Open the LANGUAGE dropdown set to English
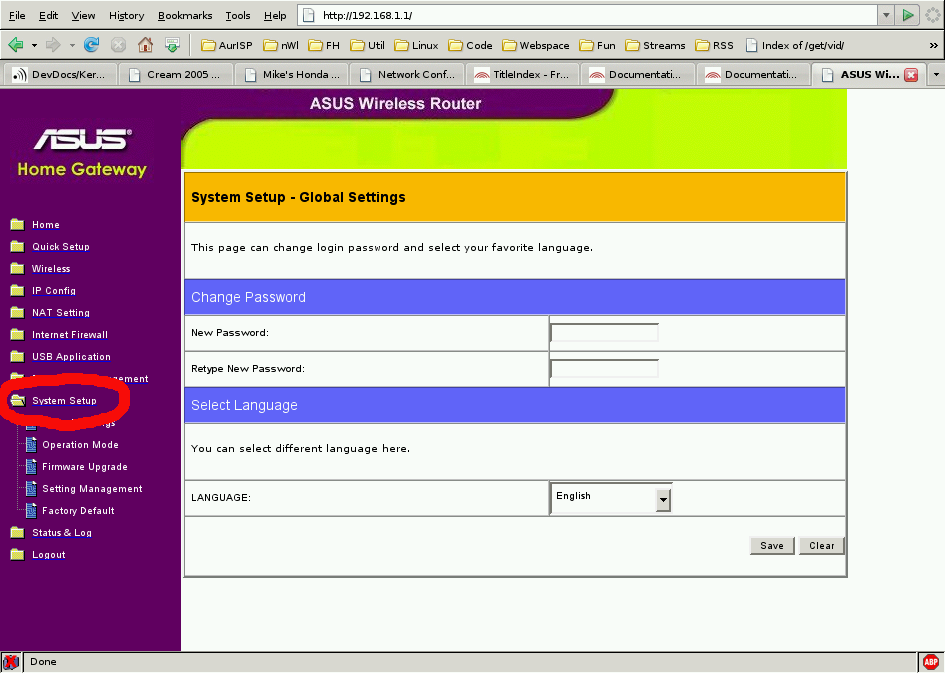Image resolution: width=945 pixels, height=673 pixels. pos(611,498)
